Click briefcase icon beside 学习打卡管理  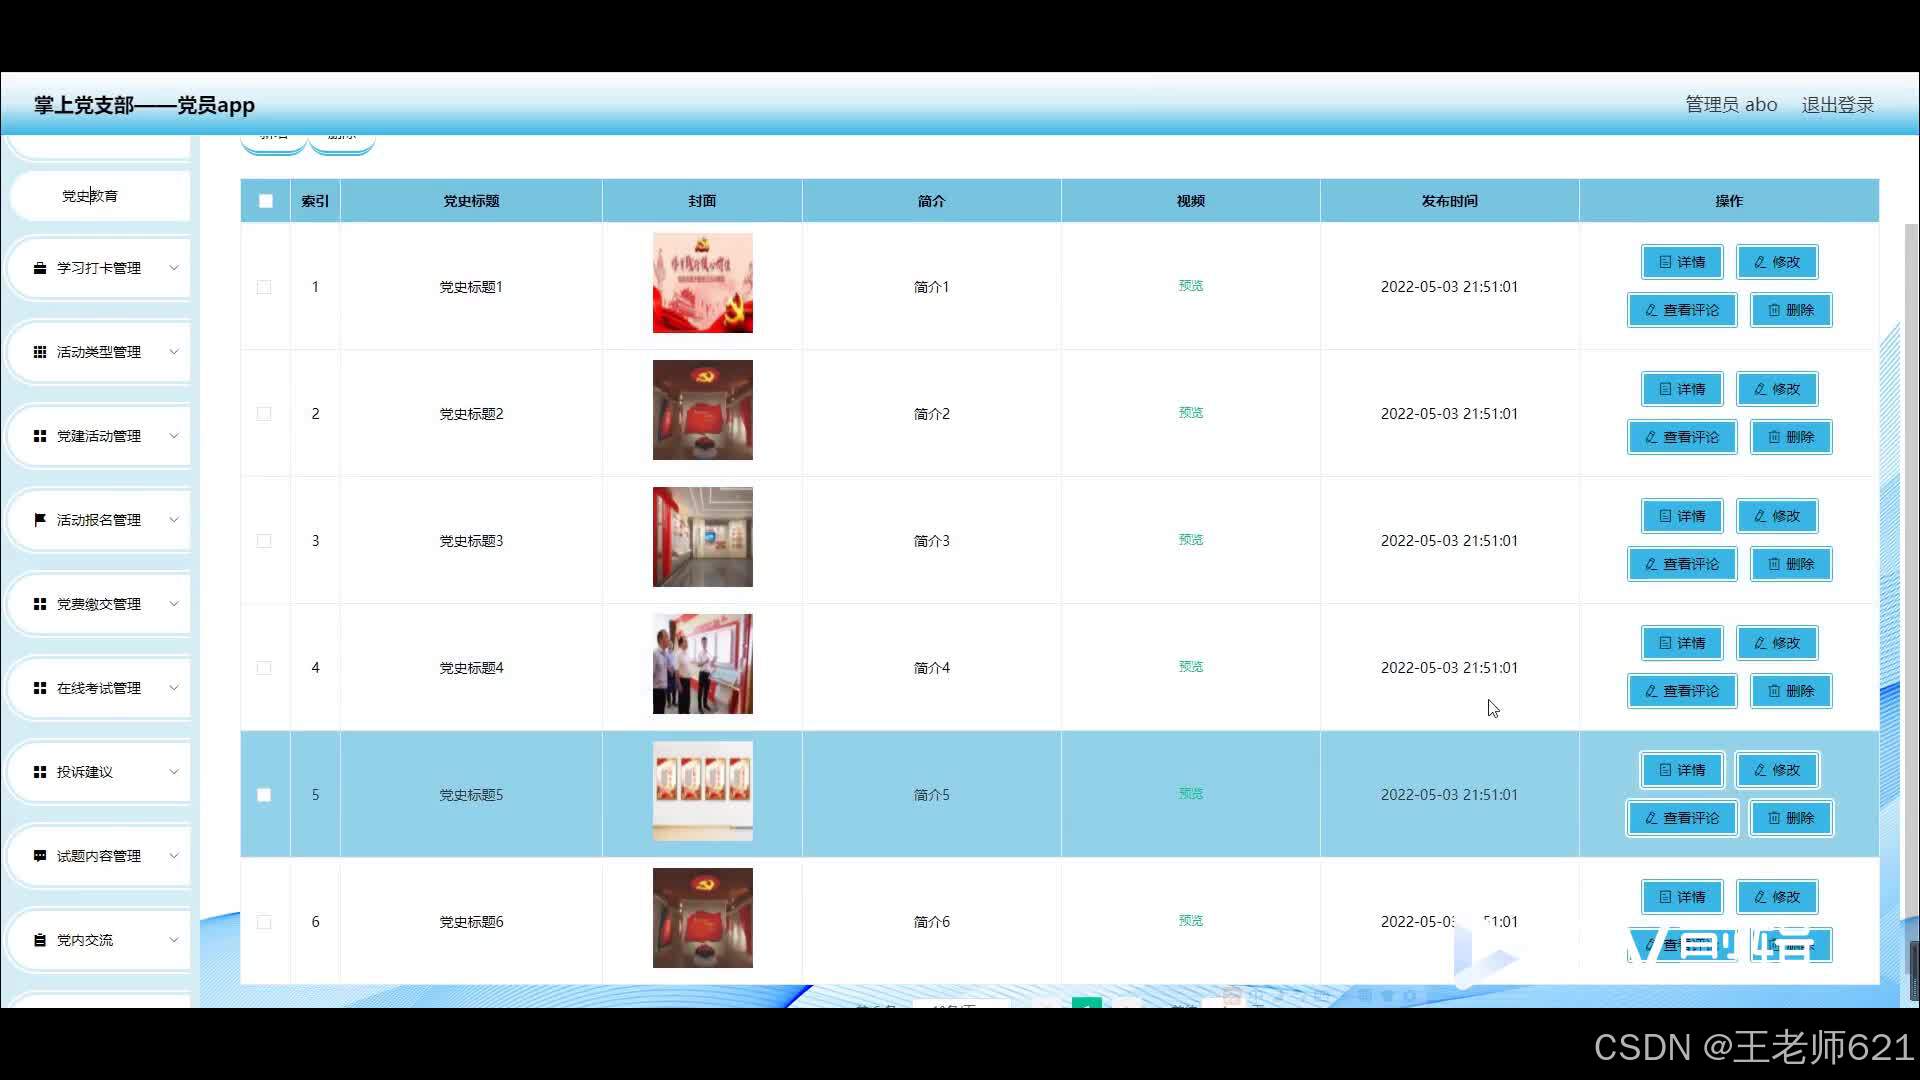pos(40,268)
